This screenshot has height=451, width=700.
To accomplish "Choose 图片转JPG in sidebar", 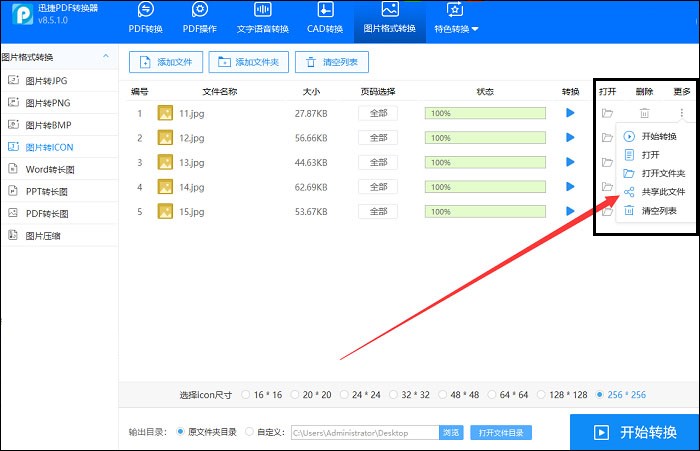I will (59, 81).
